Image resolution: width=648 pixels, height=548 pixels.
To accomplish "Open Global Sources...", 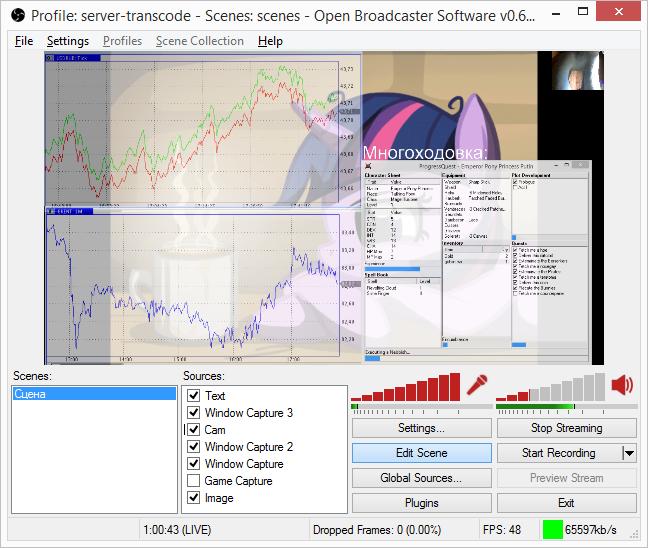I will click(x=422, y=478).
